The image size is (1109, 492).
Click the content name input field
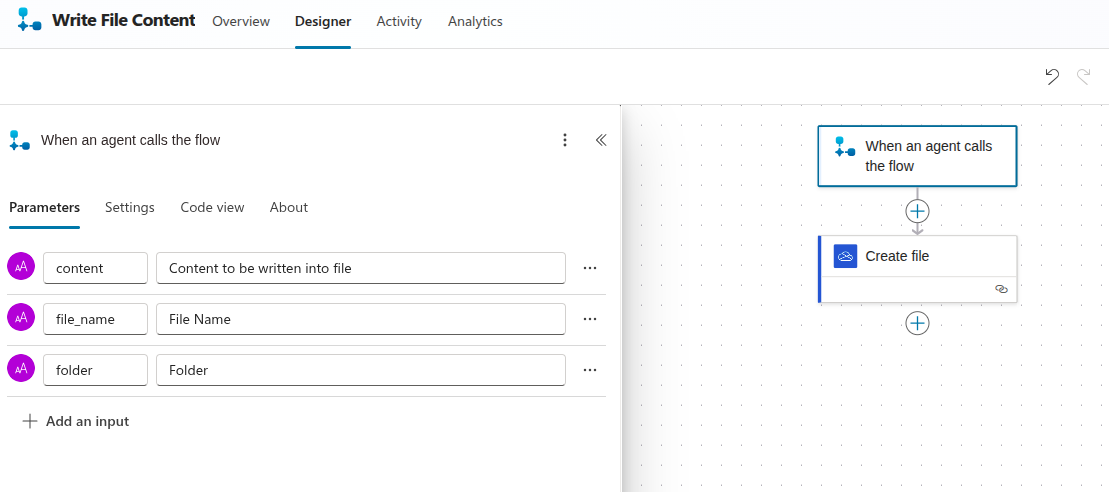tap(95, 268)
